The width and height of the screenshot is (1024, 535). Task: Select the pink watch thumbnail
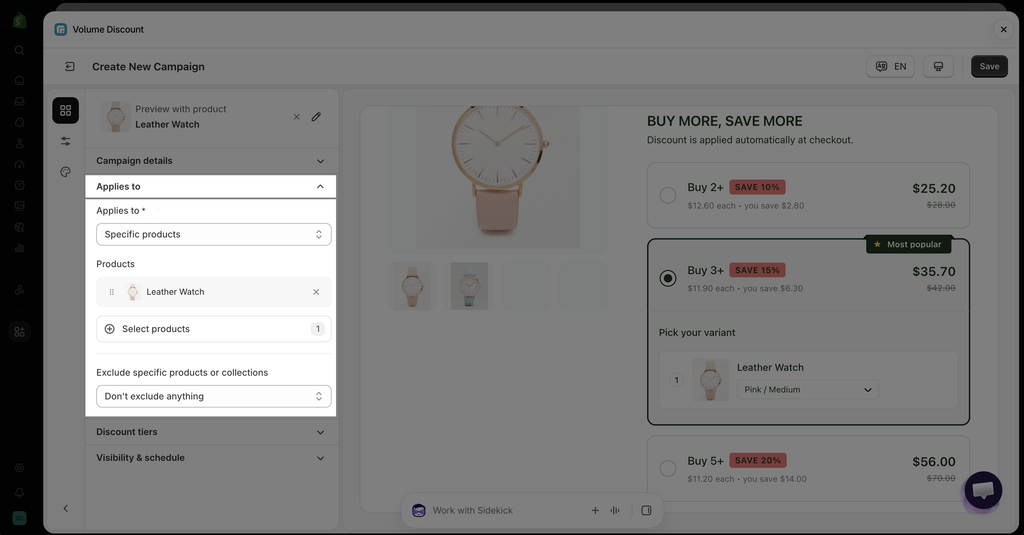(412, 286)
